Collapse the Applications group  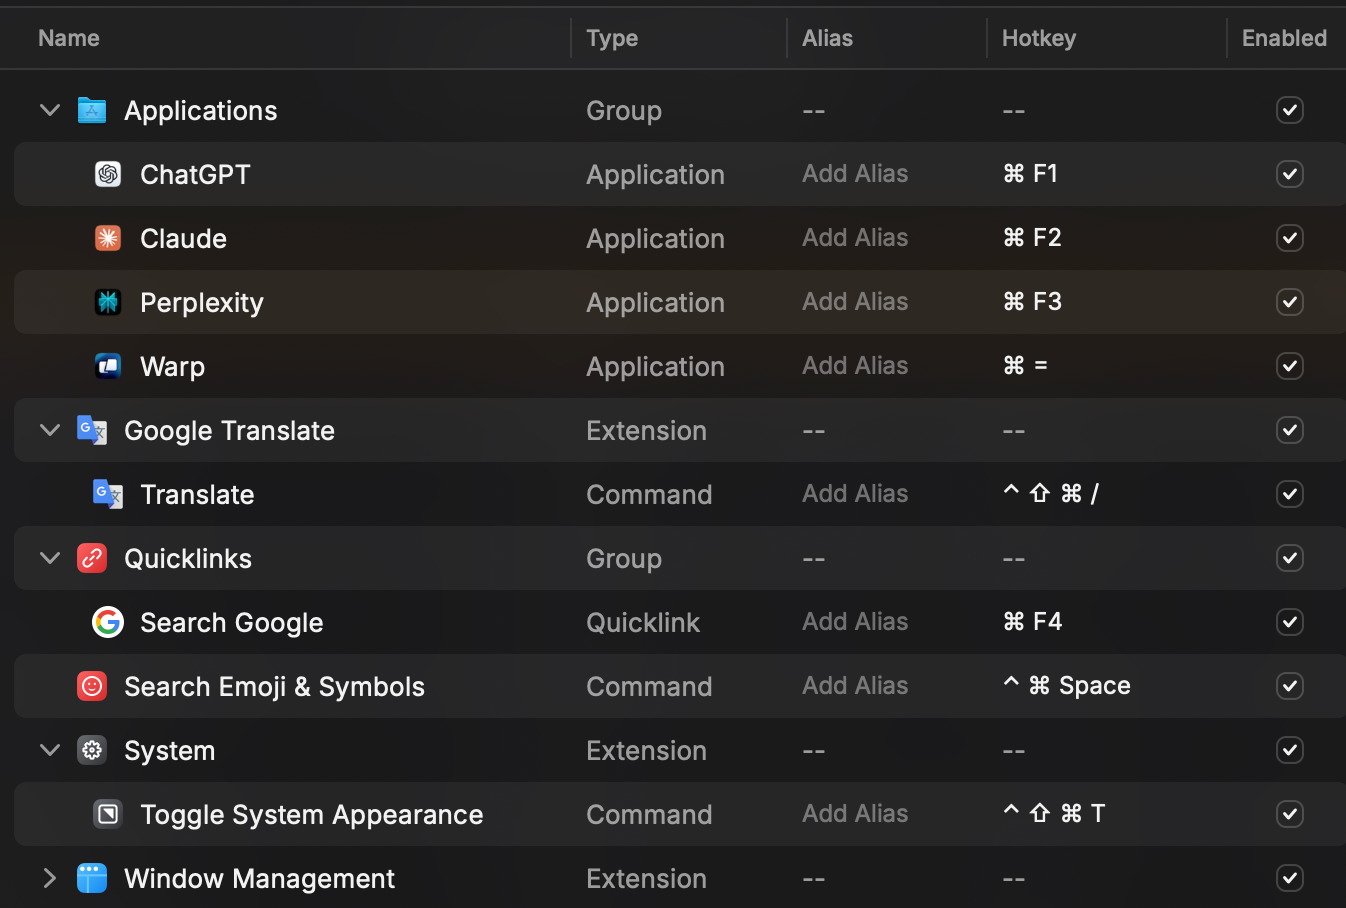[x=50, y=110]
